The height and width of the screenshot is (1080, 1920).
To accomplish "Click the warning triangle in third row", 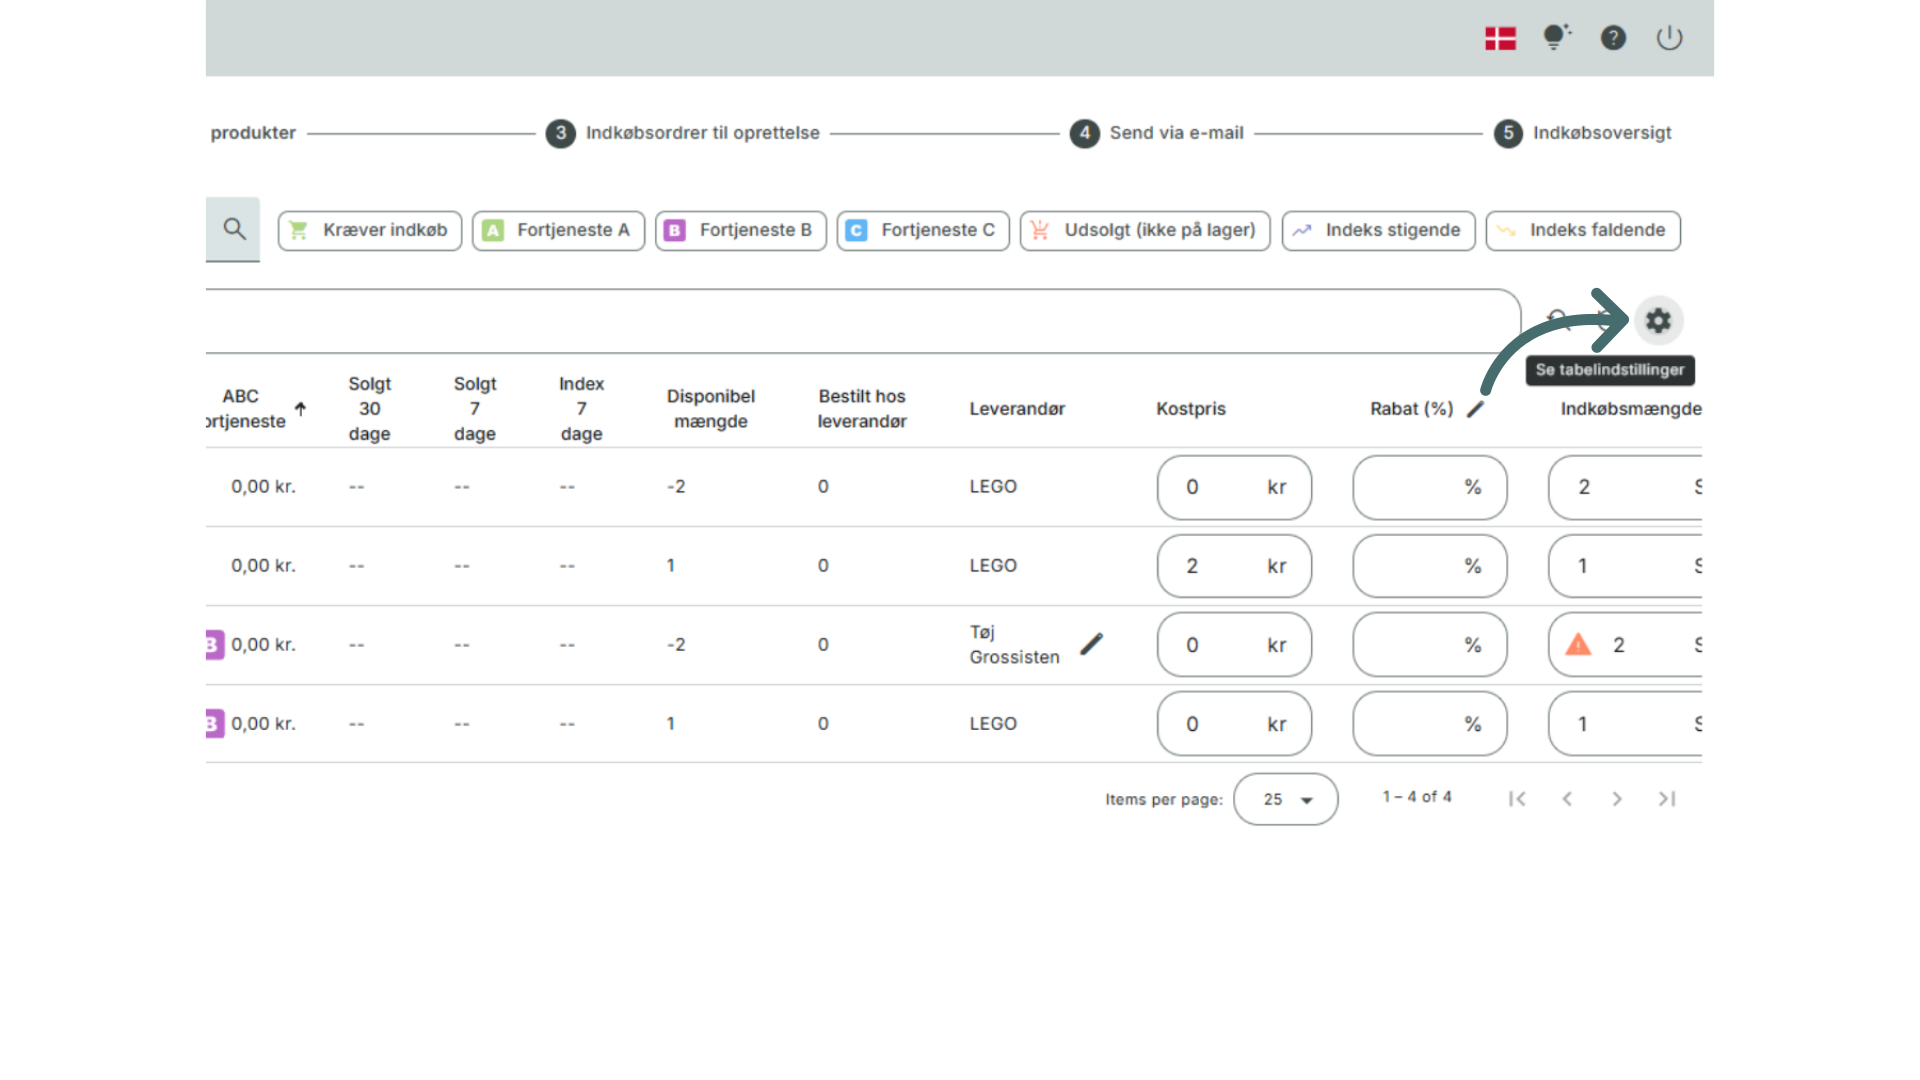I will (1578, 645).
